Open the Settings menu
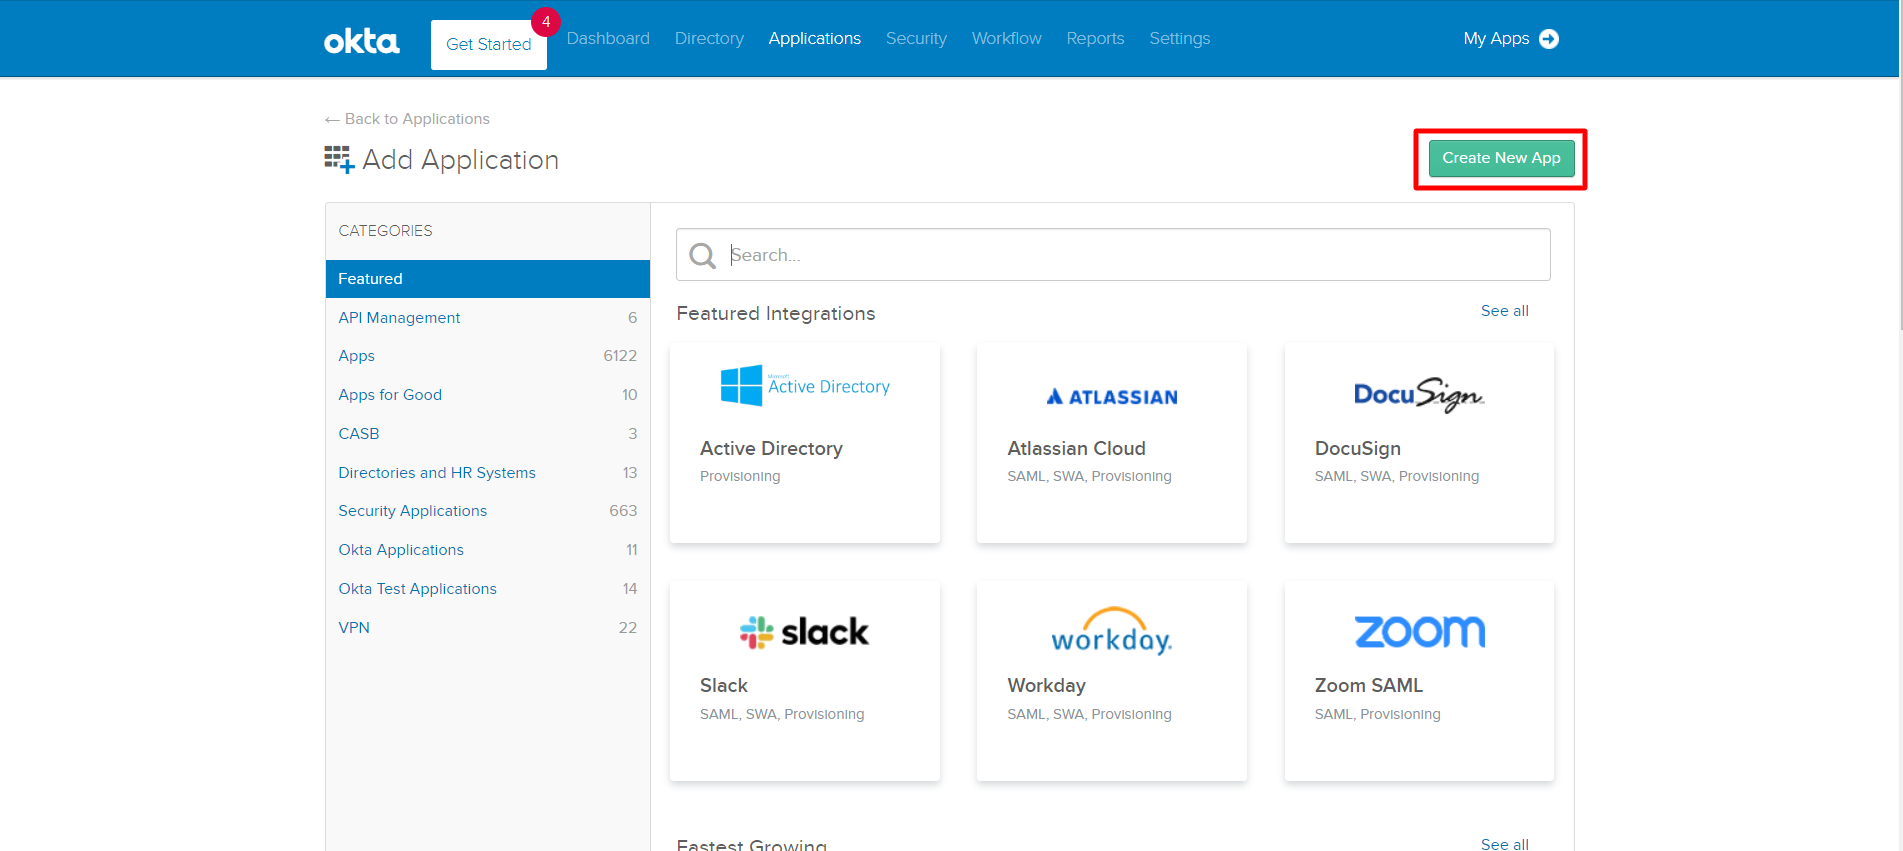Viewport: 1903px width, 851px height. tap(1179, 39)
